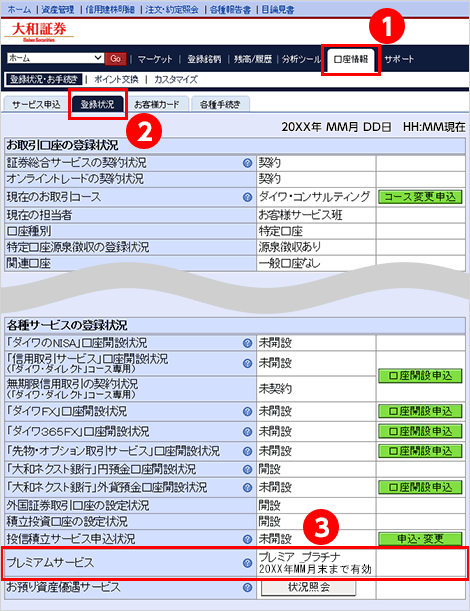Click the オンライントレードの契約状況 label

pos(75,179)
